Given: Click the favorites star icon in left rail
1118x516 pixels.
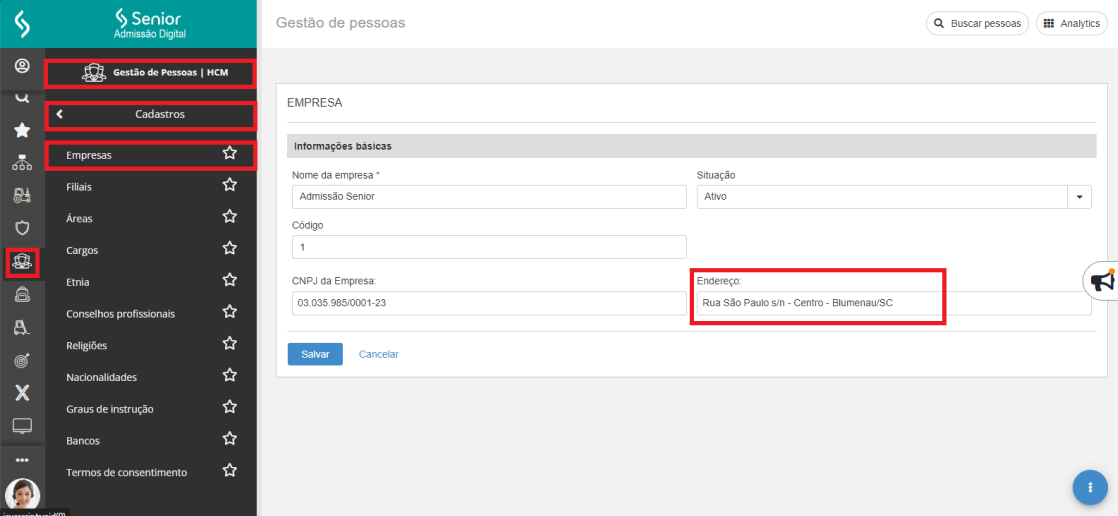Looking at the screenshot, I should [x=22, y=130].
